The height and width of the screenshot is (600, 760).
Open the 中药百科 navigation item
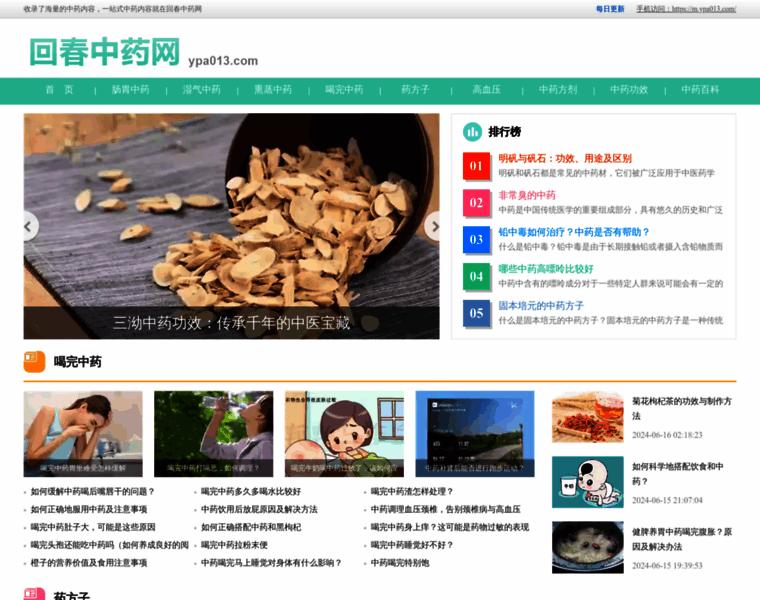700,90
